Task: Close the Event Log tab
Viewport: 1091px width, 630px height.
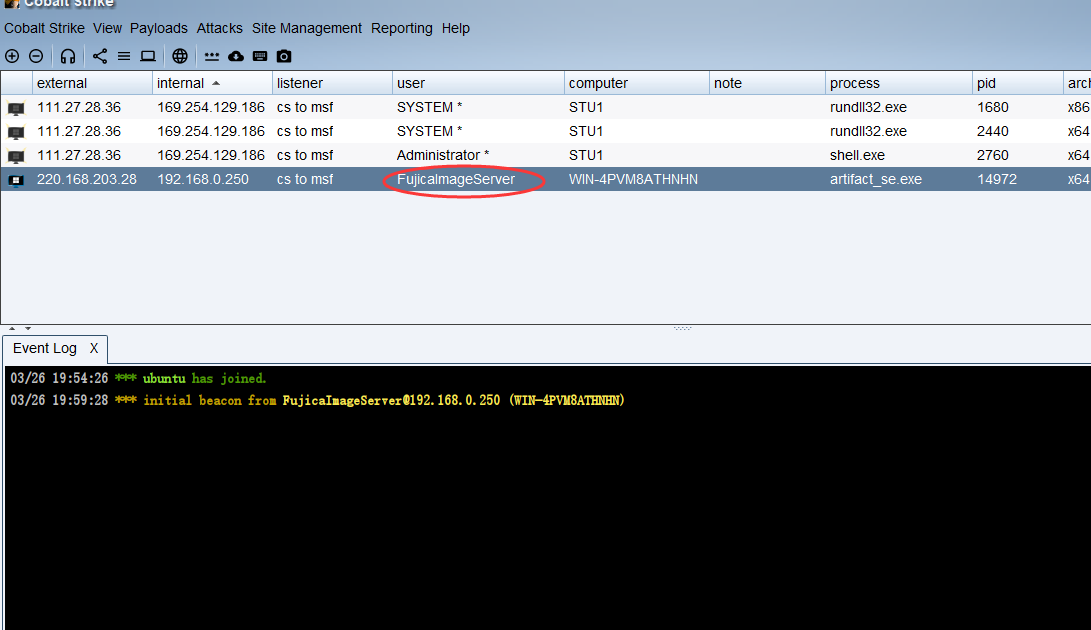Action: (x=94, y=348)
